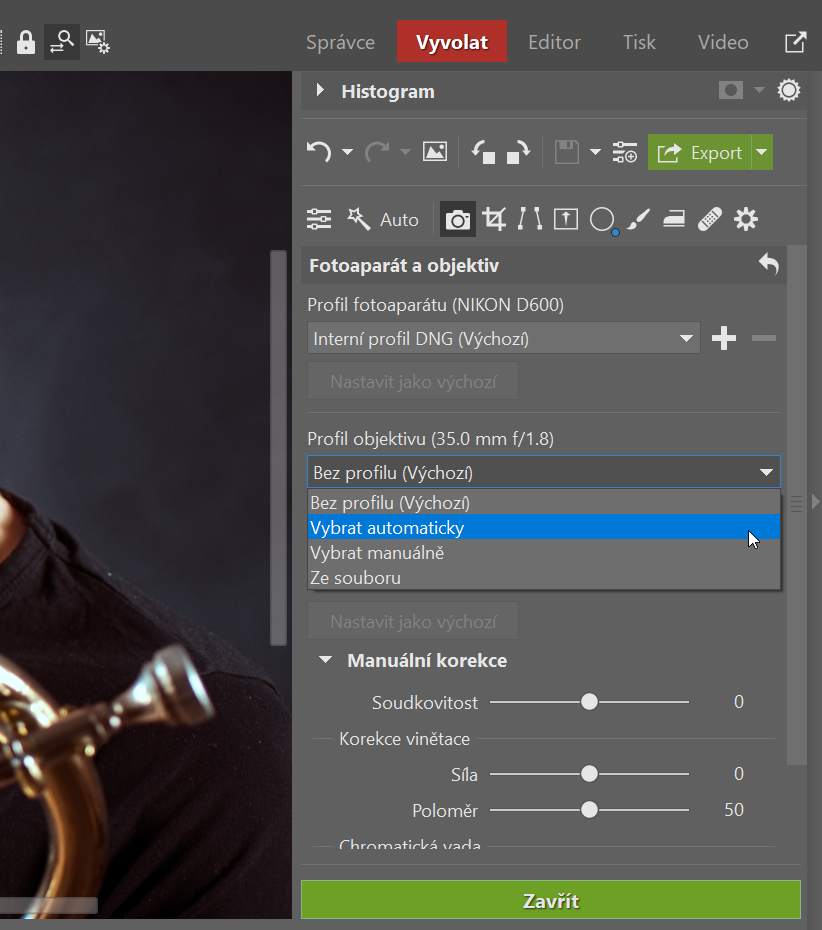
Task: Open the develop module settings gear
Action: (746, 219)
